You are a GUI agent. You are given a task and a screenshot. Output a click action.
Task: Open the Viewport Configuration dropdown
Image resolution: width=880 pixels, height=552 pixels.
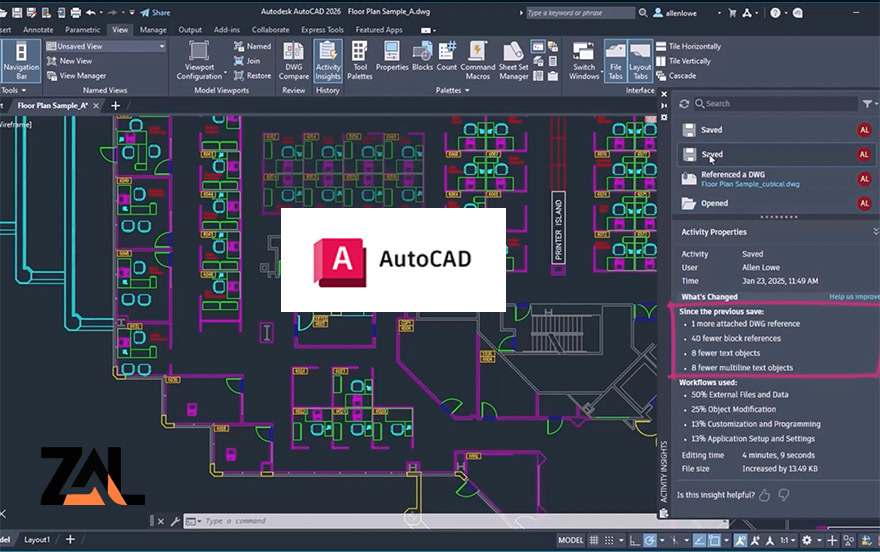point(199,62)
